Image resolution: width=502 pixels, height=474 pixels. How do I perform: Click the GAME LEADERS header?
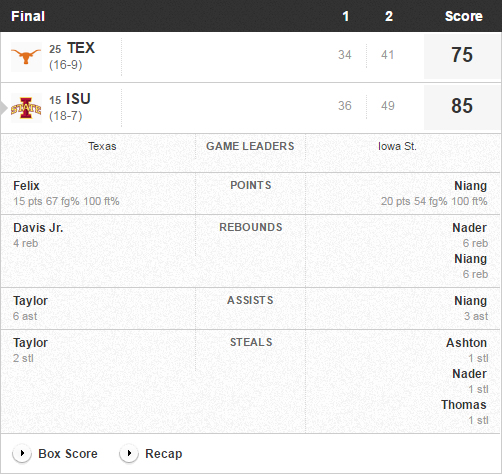click(x=250, y=146)
